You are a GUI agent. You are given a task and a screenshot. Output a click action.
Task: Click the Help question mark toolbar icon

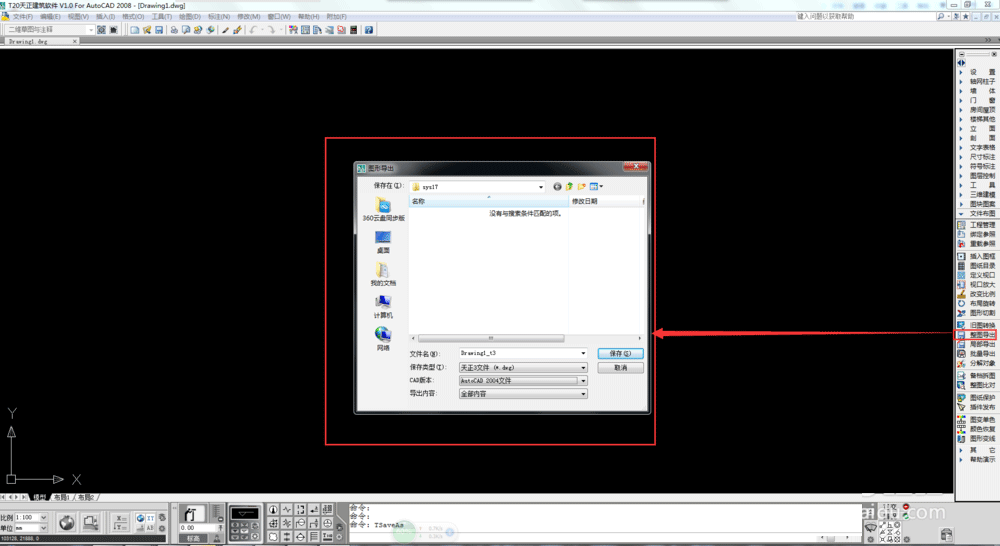tap(369, 30)
